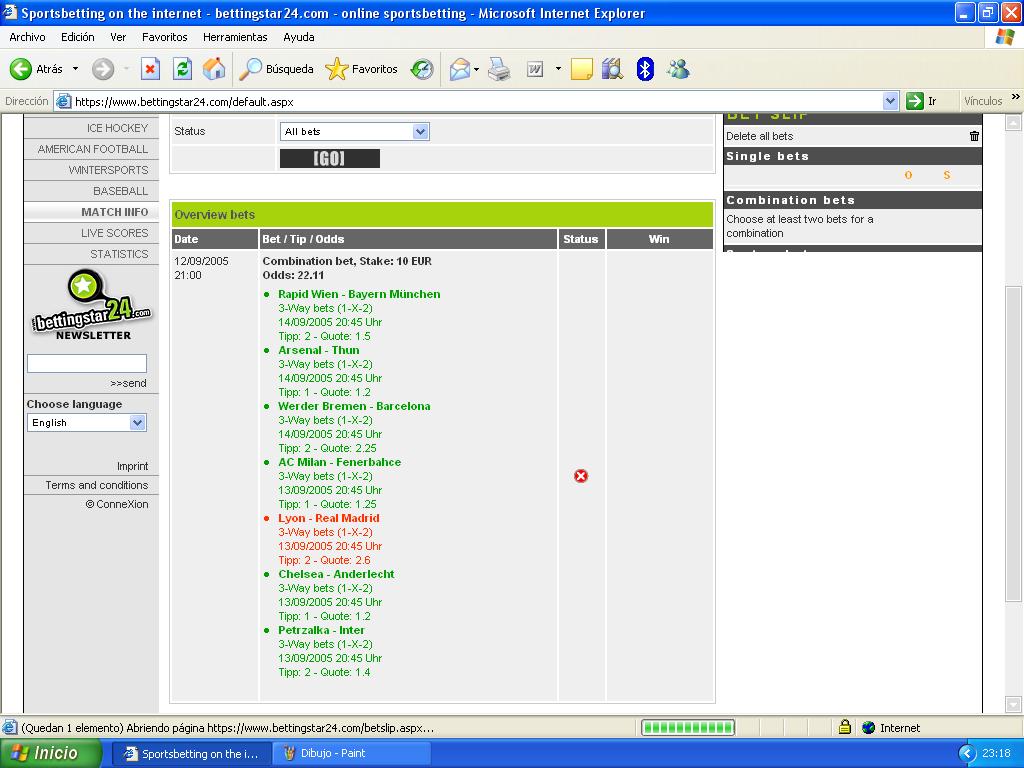This screenshot has width=1024, height=768.
Task: Click the Word edit icon
Action: [535, 69]
